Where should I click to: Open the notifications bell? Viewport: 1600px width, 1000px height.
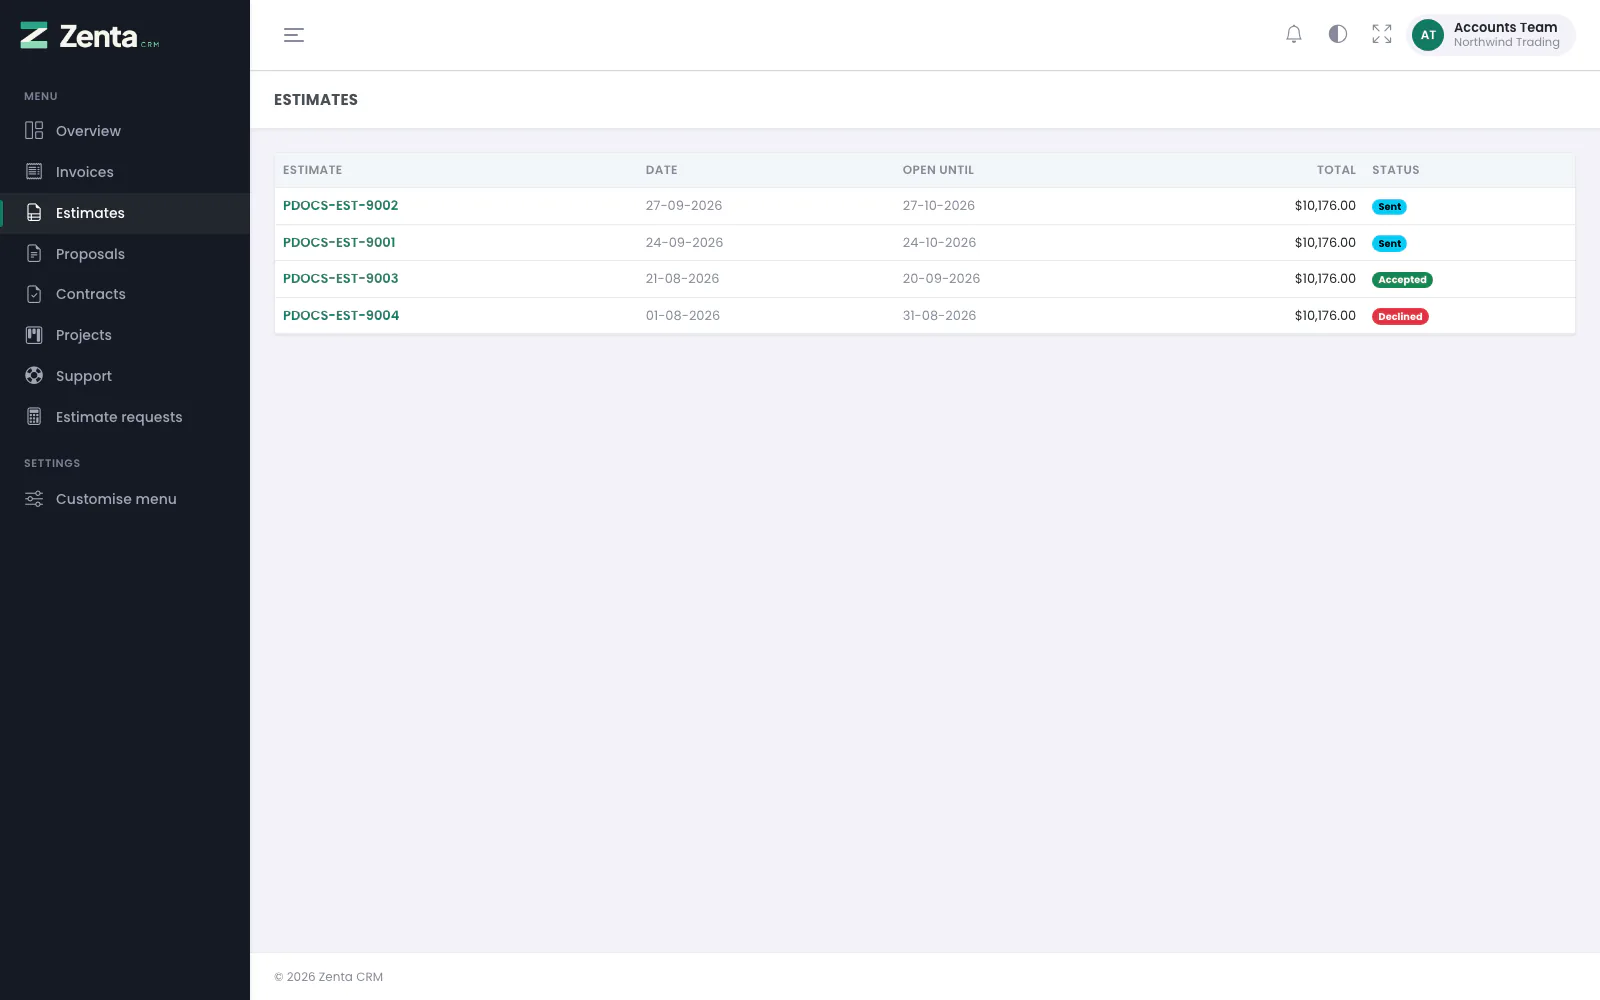coord(1294,34)
